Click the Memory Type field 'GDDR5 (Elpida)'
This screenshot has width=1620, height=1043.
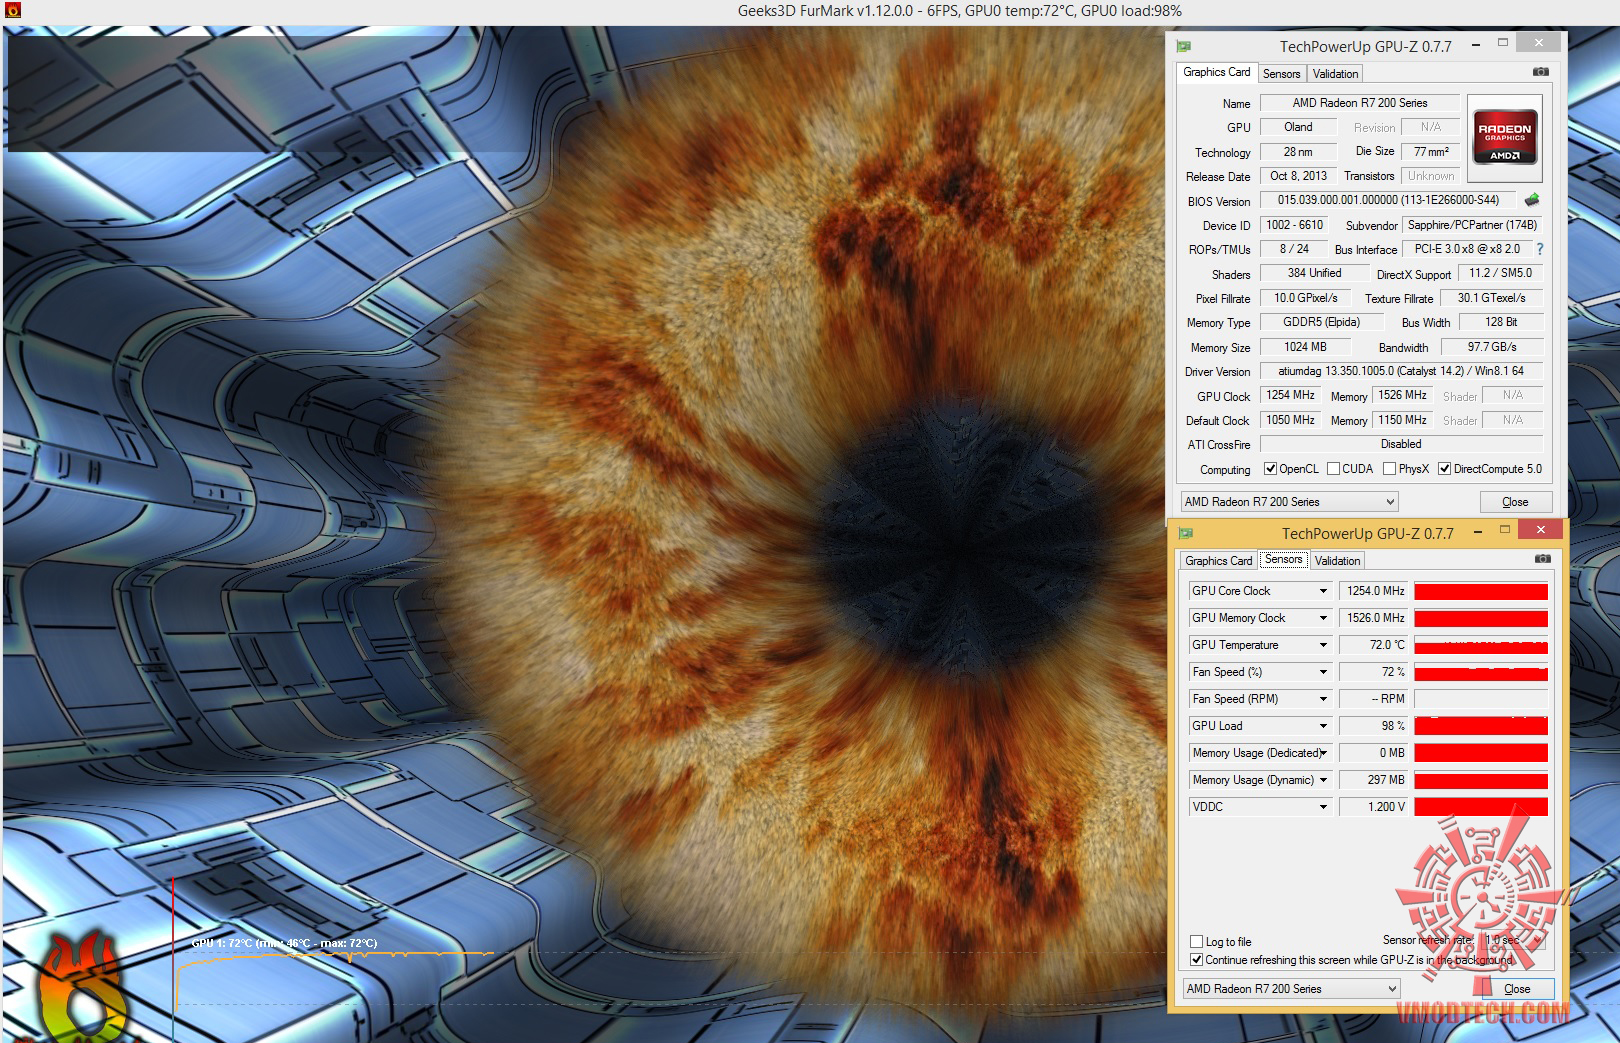1322,322
